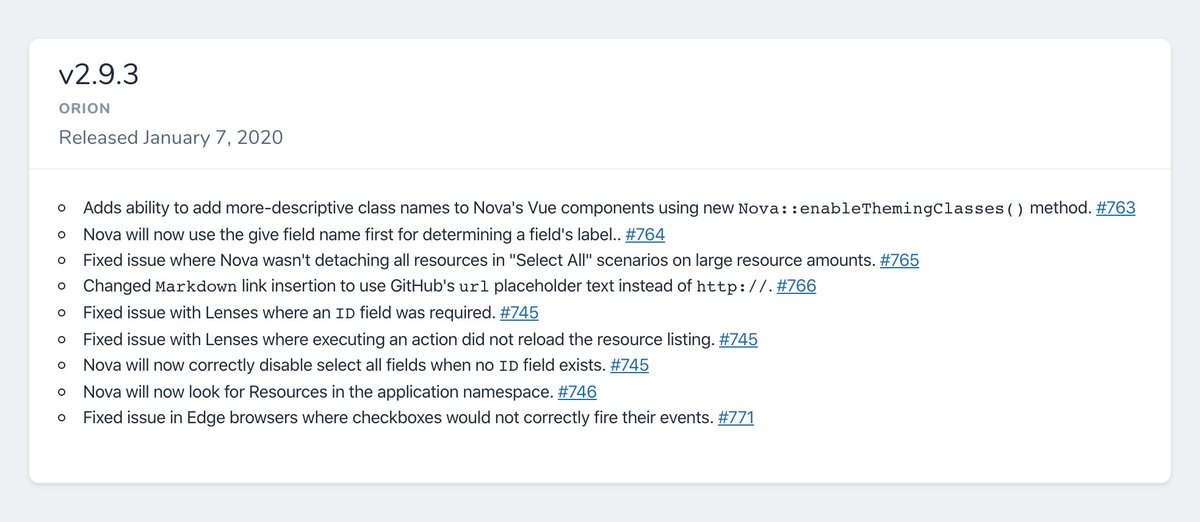
Task: Click the 'Released January 7, 2020' date text
Action: tap(171, 137)
